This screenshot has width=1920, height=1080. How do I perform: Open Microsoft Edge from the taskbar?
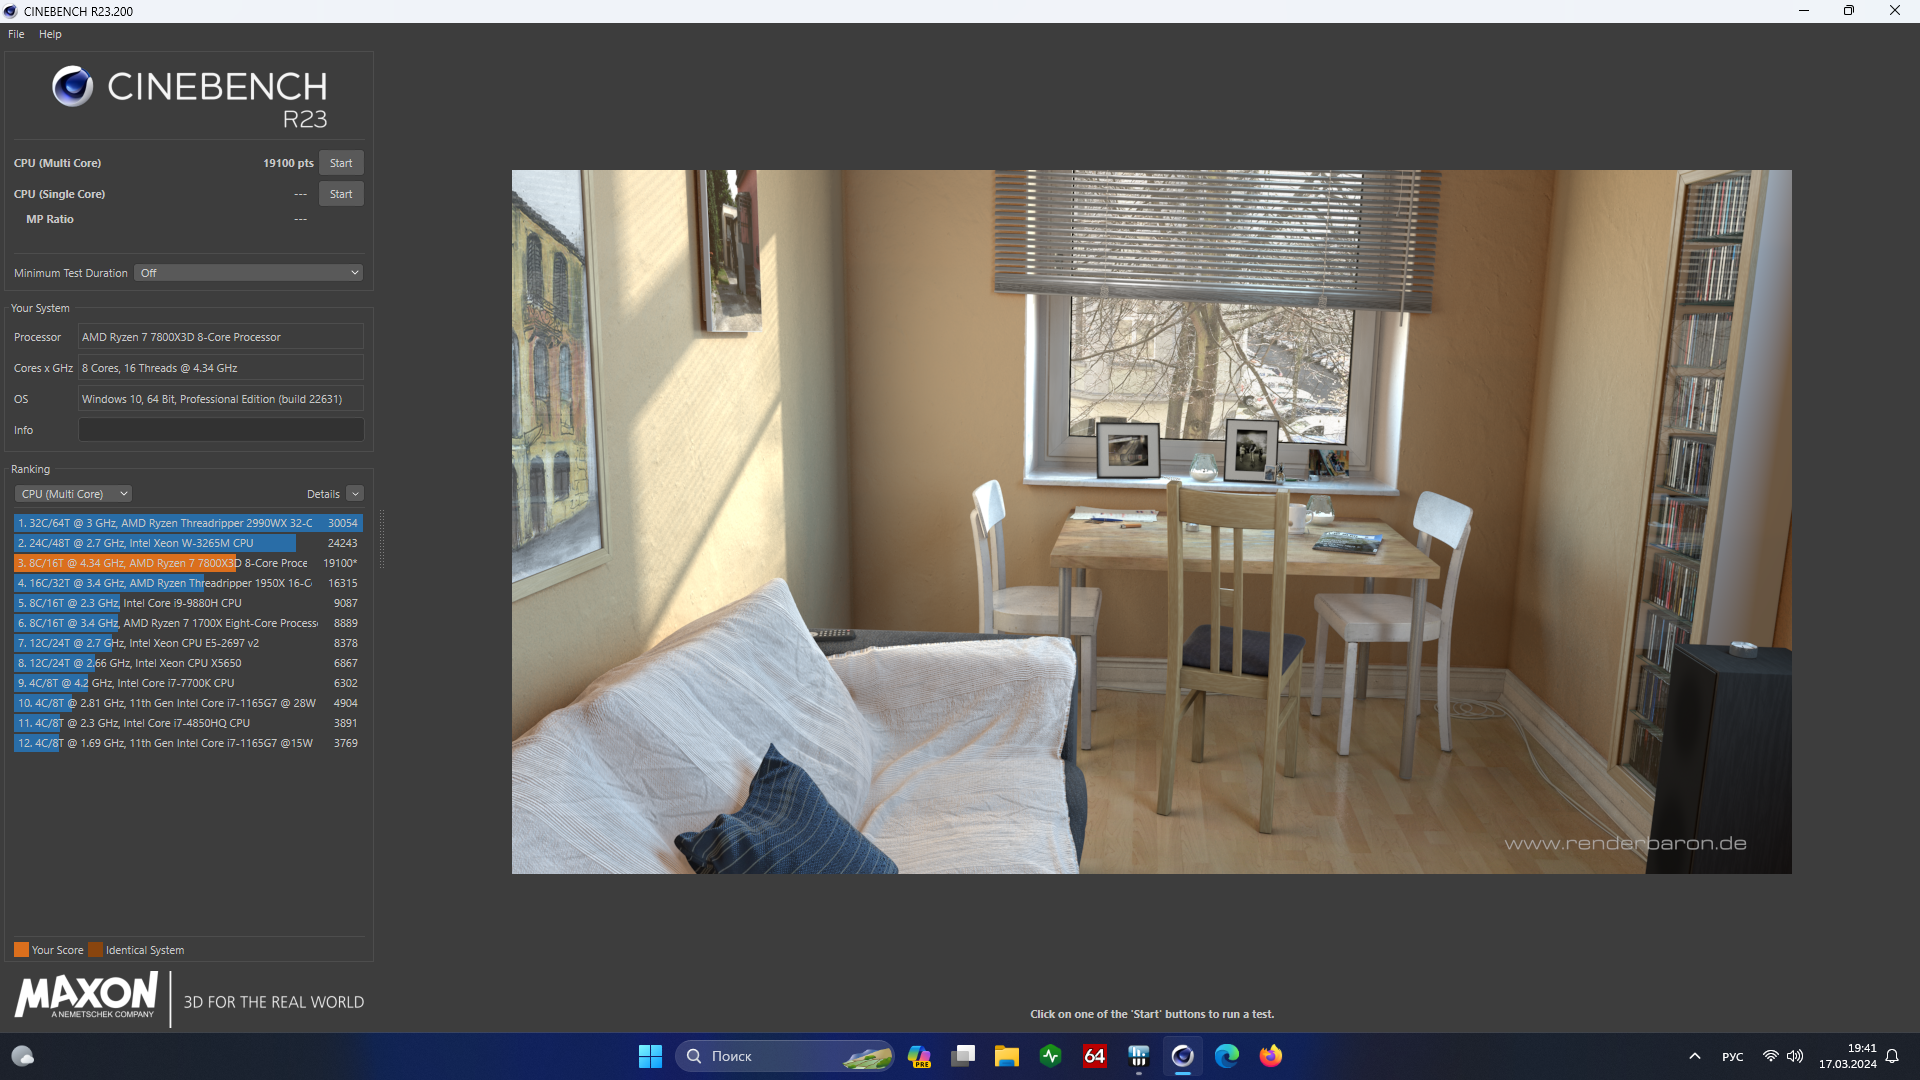[1226, 1056]
